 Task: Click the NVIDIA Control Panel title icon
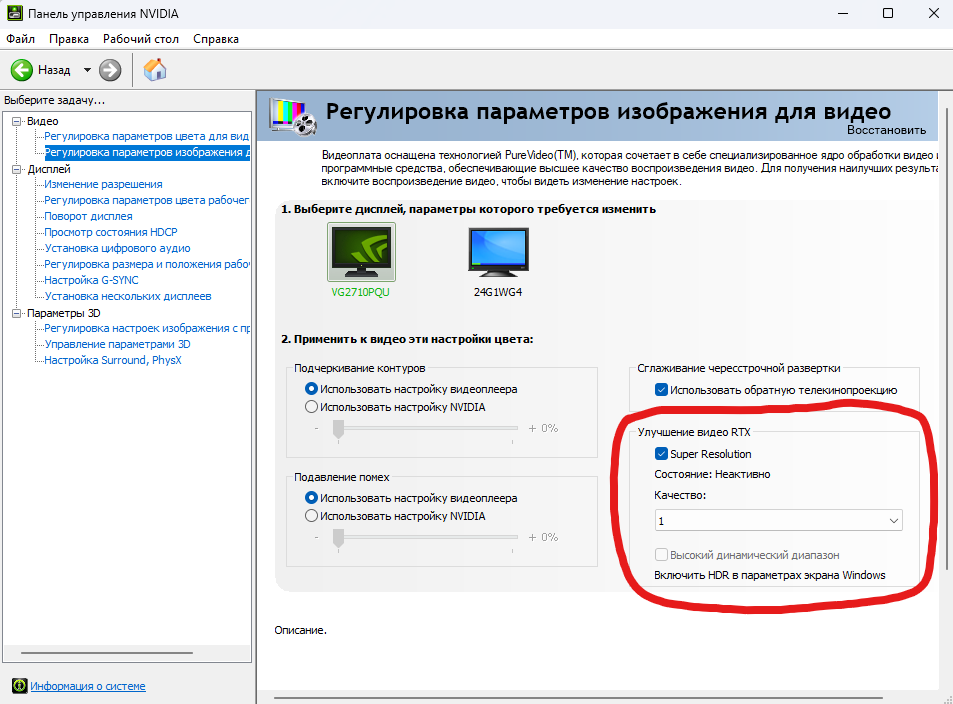tap(15, 13)
